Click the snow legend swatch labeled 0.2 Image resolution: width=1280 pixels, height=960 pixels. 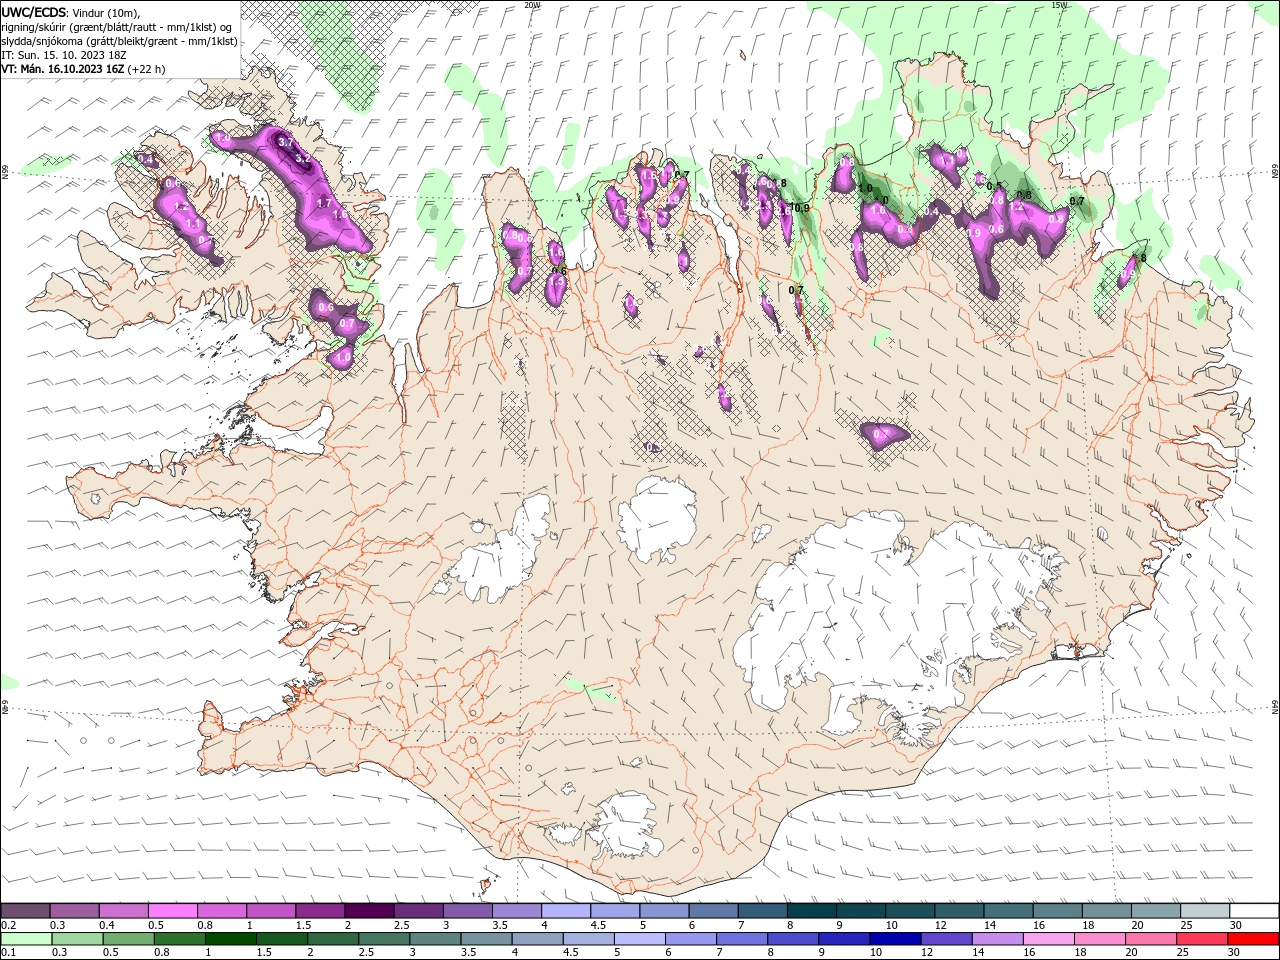tap(25, 911)
